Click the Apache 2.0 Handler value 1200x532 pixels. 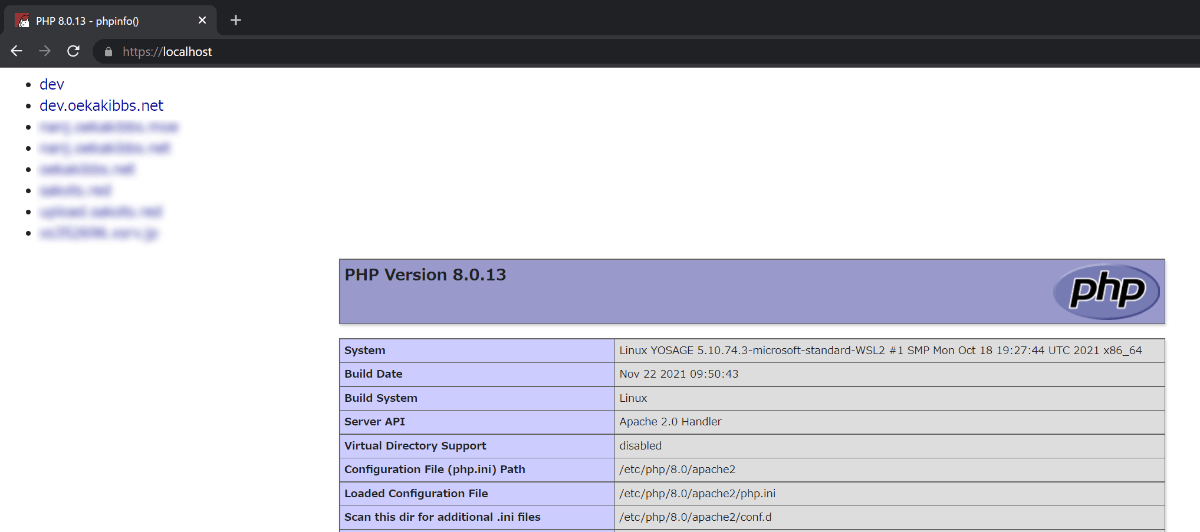tap(670, 422)
